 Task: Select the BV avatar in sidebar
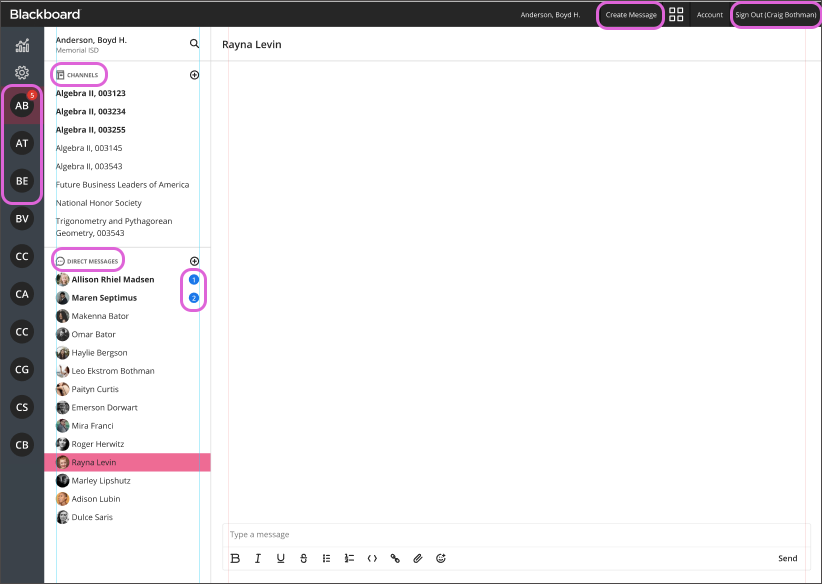pyautogui.click(x=22, y=219)
